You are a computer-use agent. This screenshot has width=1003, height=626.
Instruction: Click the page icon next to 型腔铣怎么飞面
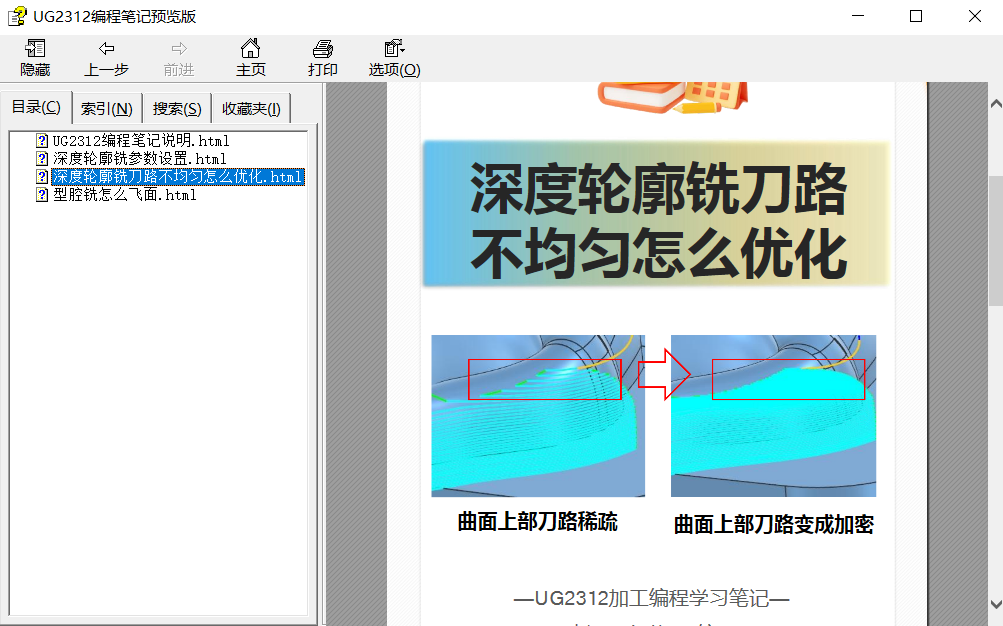click(40, 194)
